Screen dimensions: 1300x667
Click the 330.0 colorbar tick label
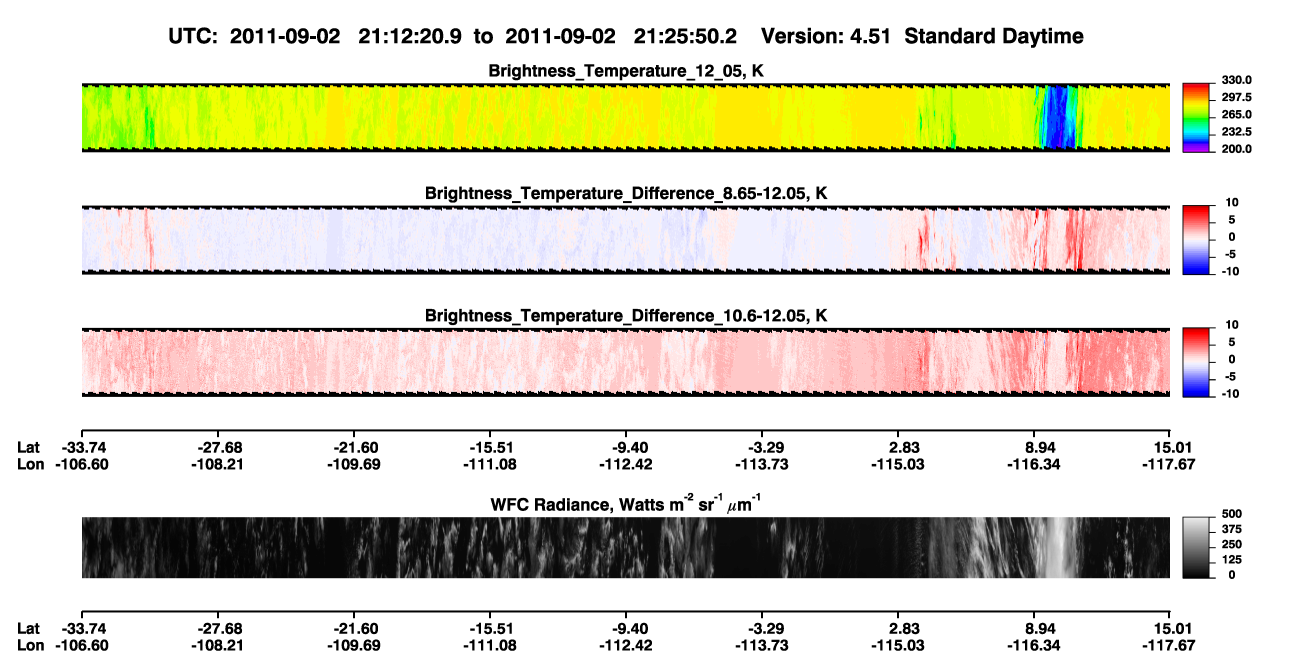click(1236, 80)
